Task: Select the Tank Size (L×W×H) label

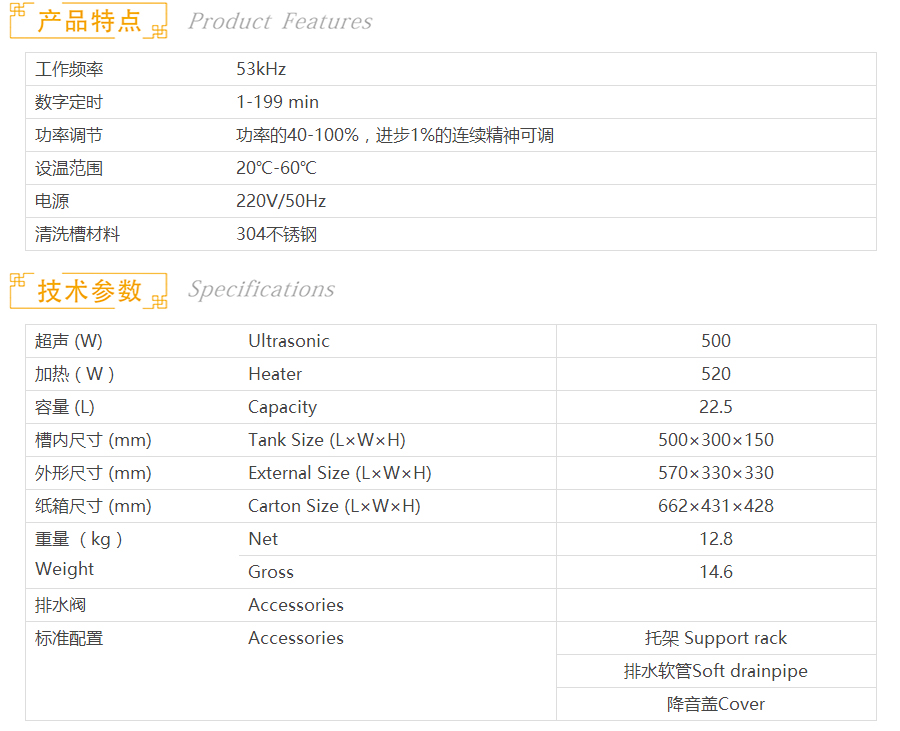Action: (x=326, y=440)
